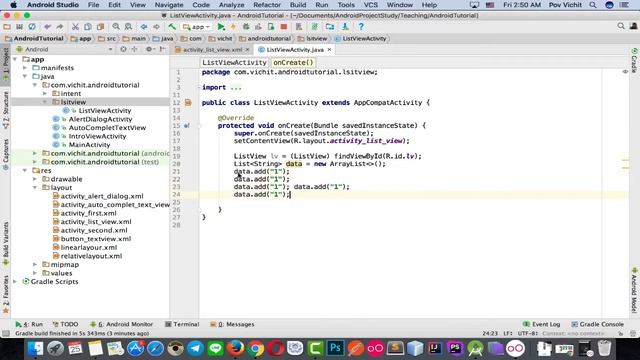The image size is (640, 360).
Task: Select AutoCompletTextView class
Action: [107, 128]
